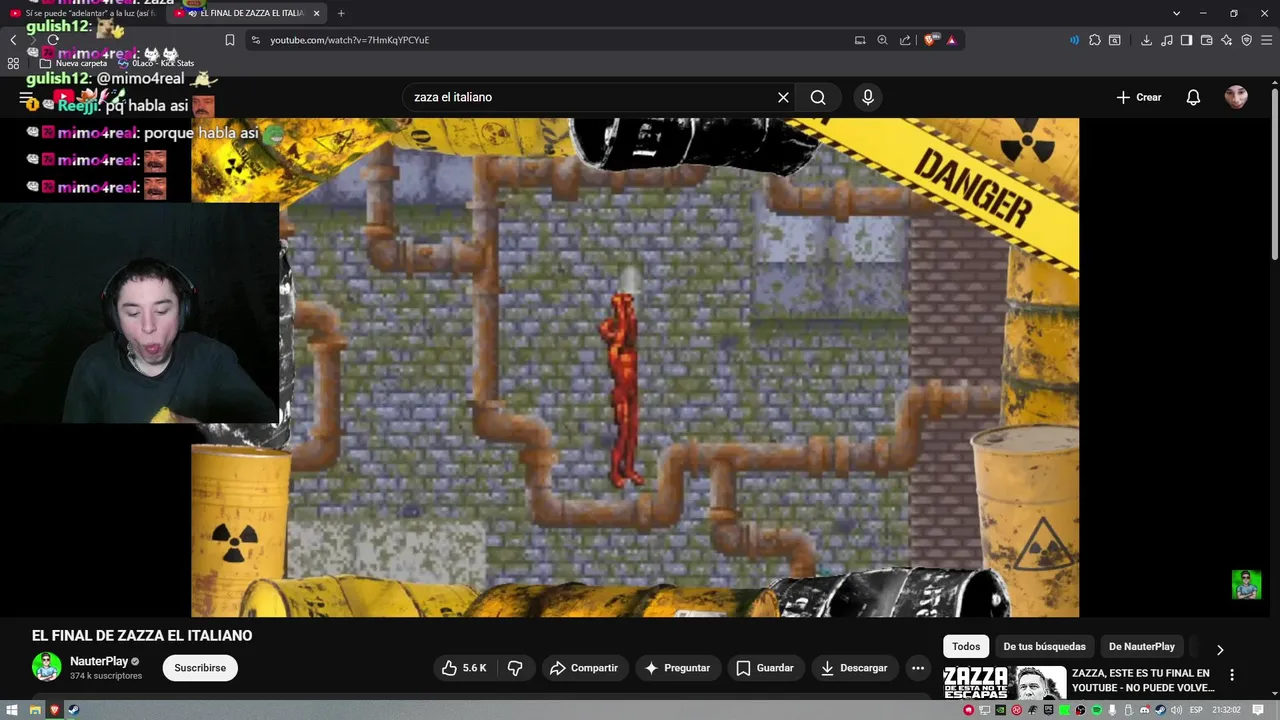This screenshot has height=720, width=1280.
Task: Click the Steam taskbar icon
Action: tap(73, 710)
